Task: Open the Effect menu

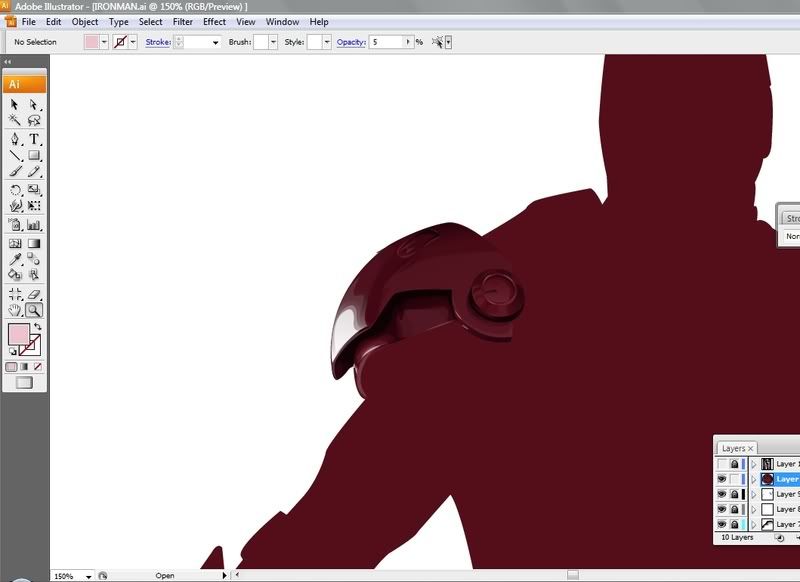Action: 214,22
